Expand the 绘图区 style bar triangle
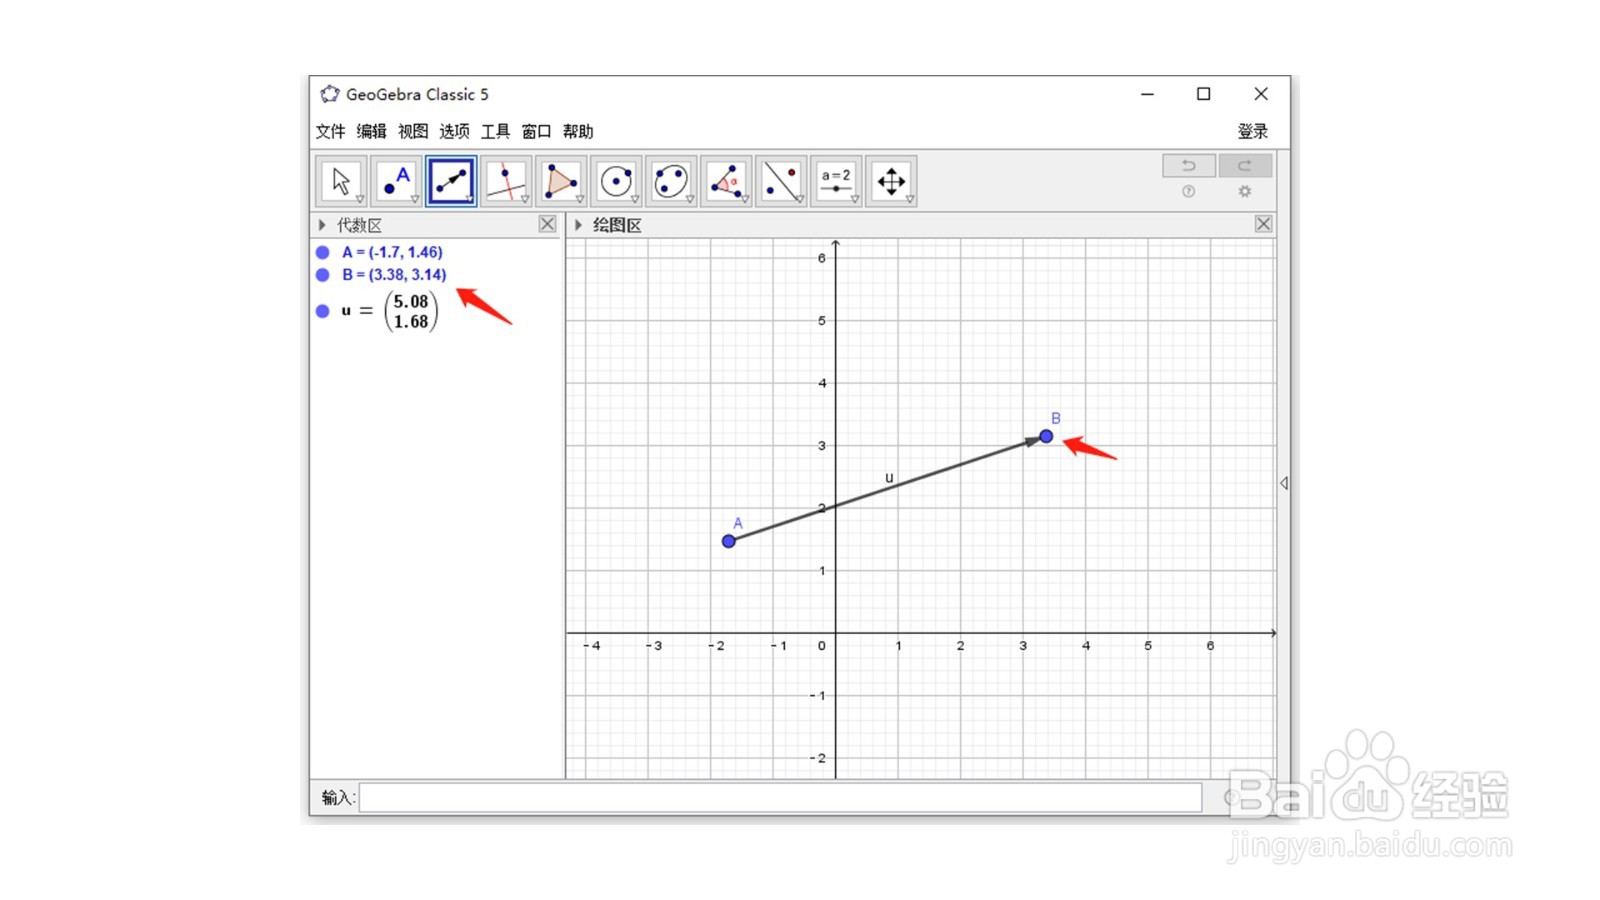Screen dimensions: 1600x900 (x=578, y=225)
